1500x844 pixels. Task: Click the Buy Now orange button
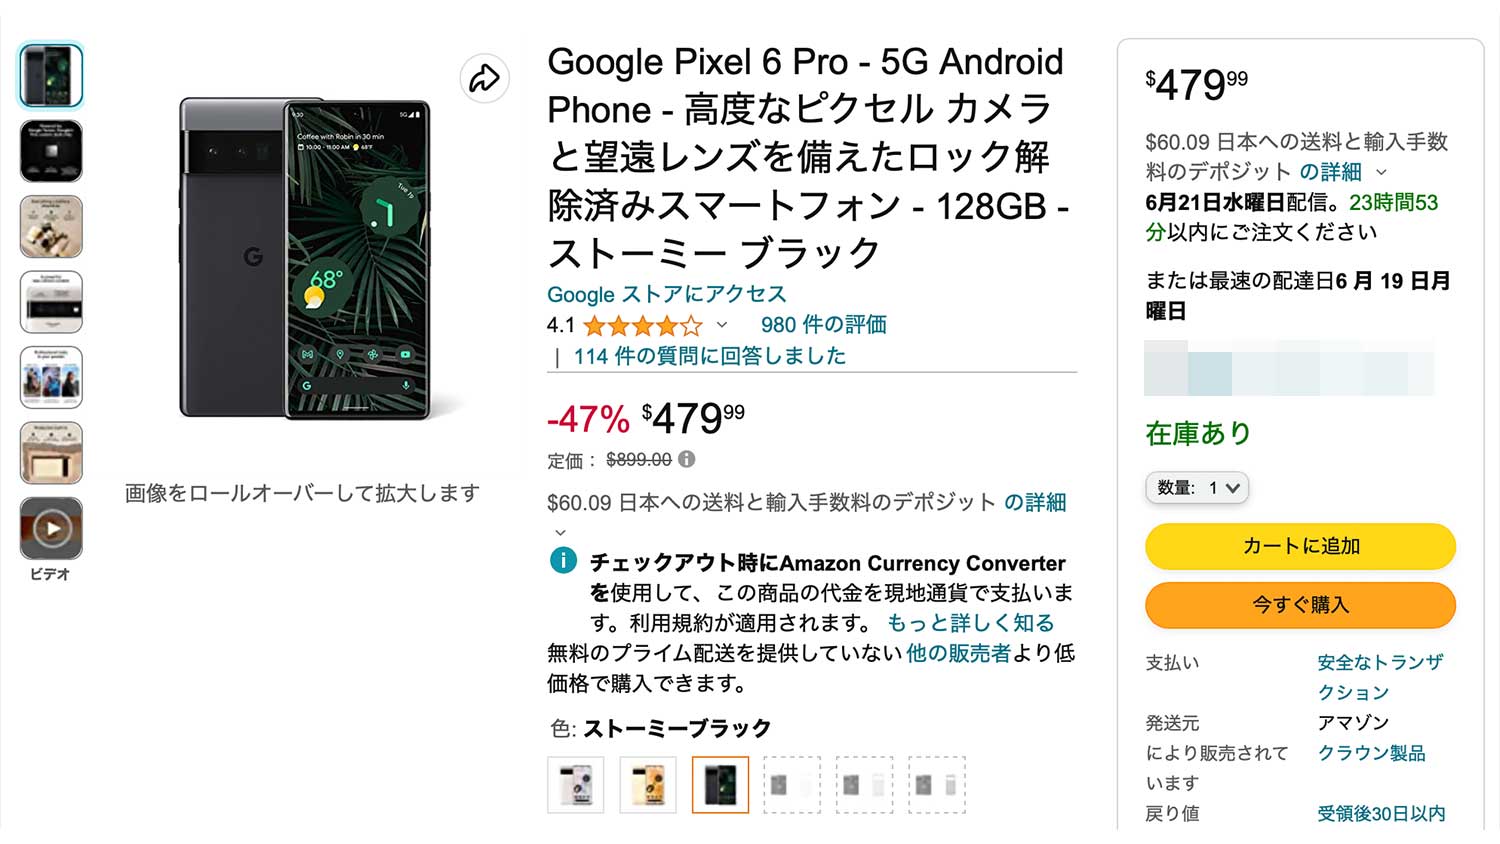click(1300, 605)
